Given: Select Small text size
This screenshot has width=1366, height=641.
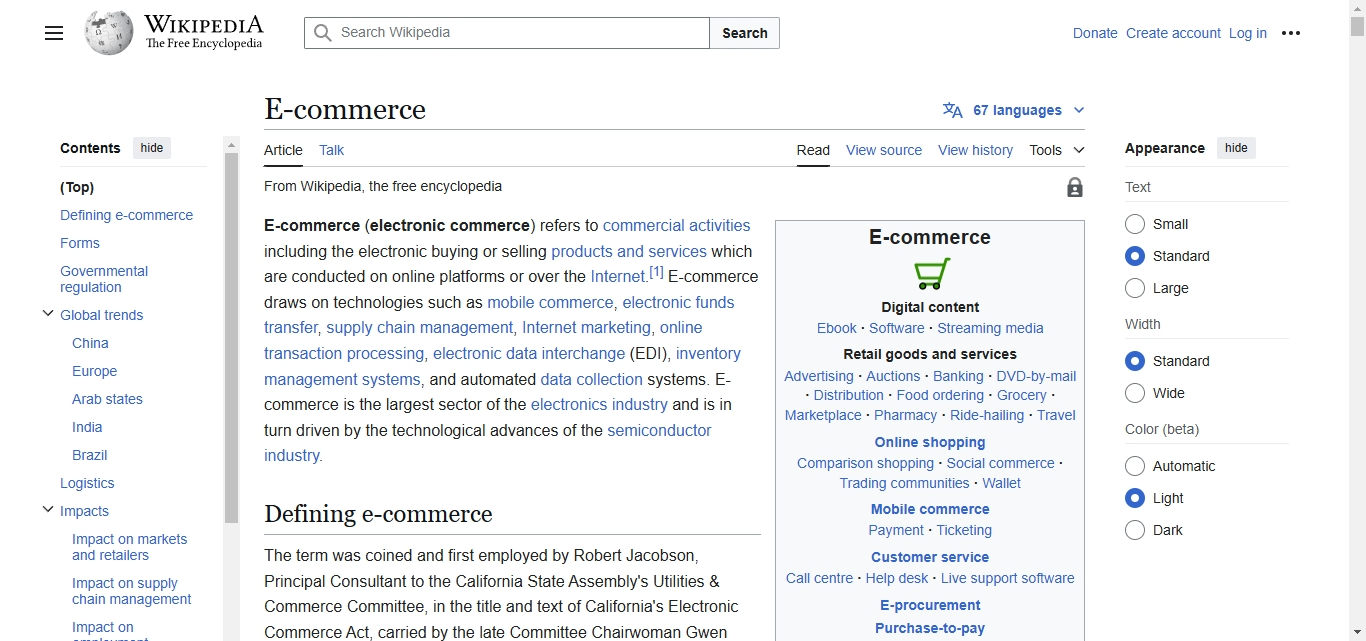Looking at the screenshot, I should click(x=1135, y=224).
